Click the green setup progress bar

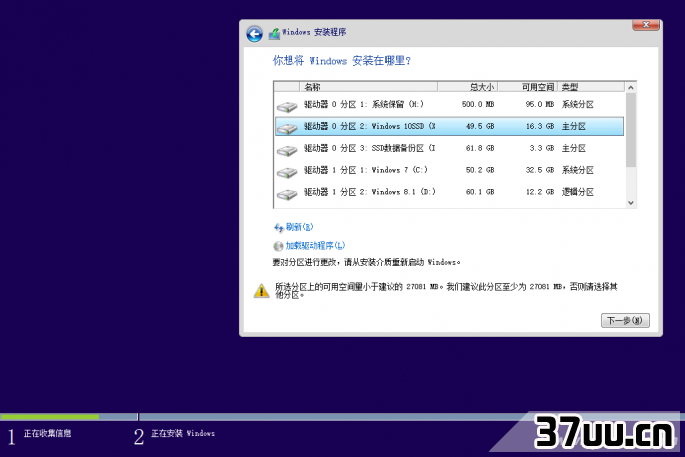click(49, 417)
